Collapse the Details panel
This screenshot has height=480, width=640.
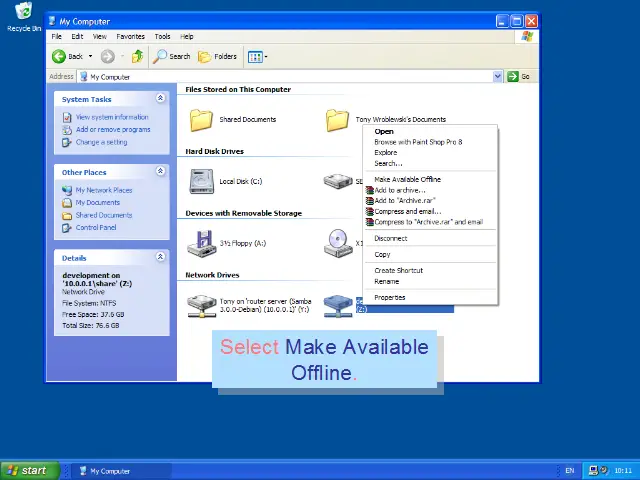[x=160, y=257]
